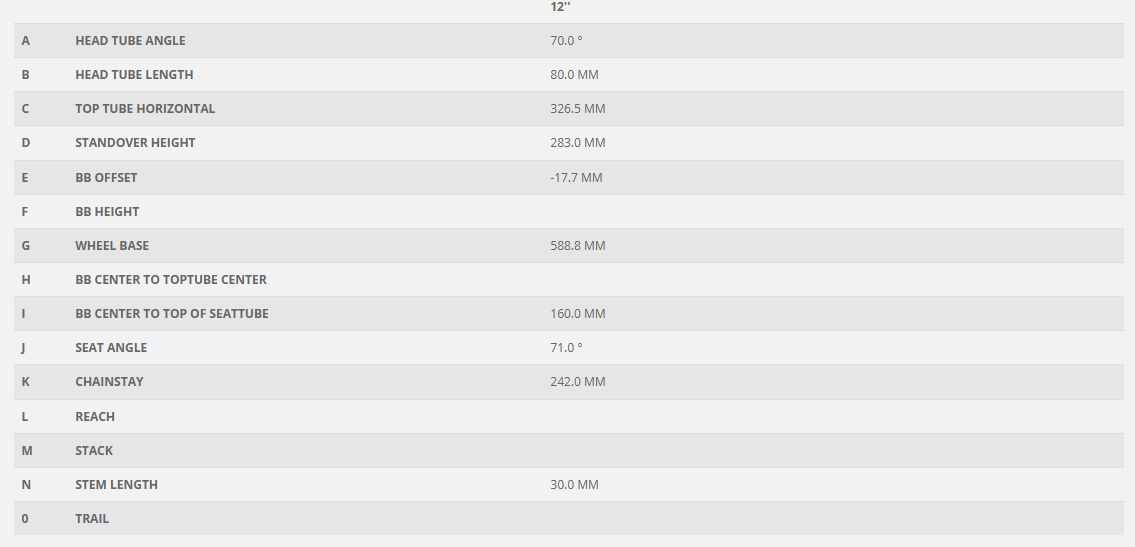
Task: Select the BB OFFSET label
Action: pos(106,178)
